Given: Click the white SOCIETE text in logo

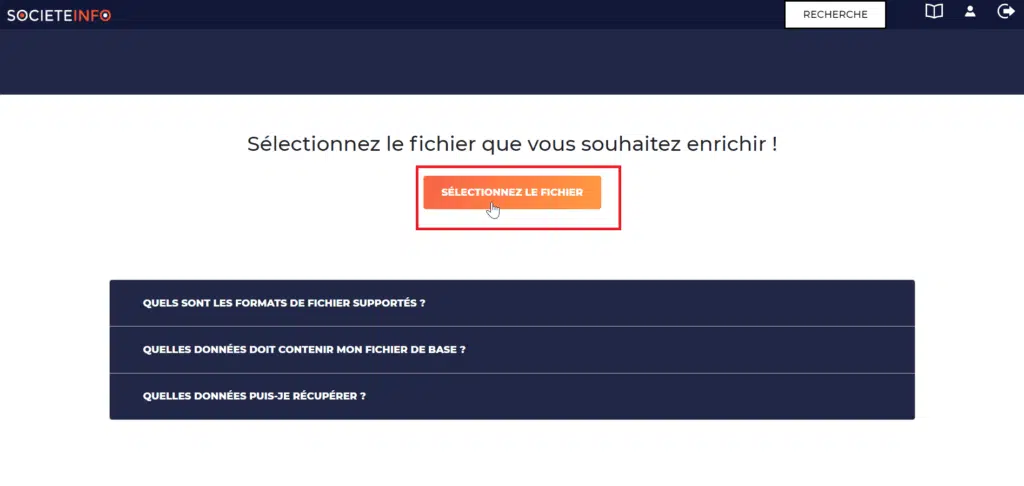Looking at the screenshot, I should pyautogui.click(x=36, y=15).
